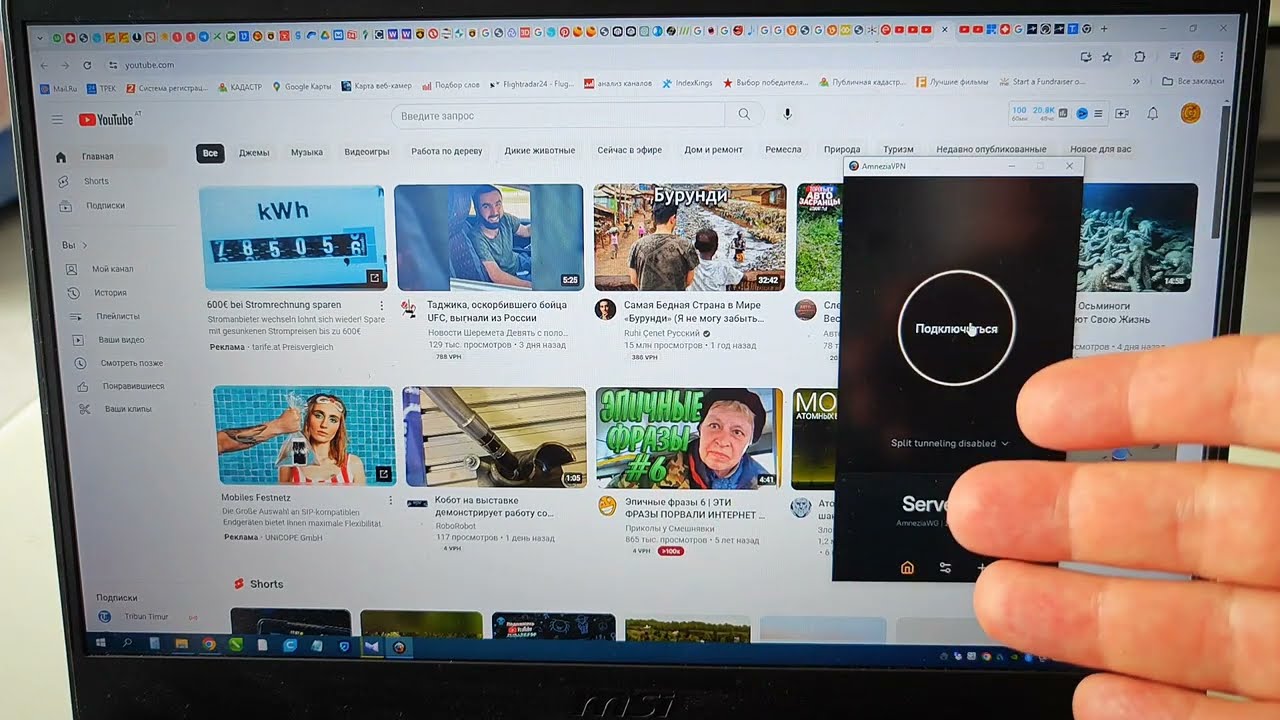Open the Таджика, оскорбившего бойца UFC video title
The height and width of the screenshot is (720, 1280).
[x=497, y=311]
